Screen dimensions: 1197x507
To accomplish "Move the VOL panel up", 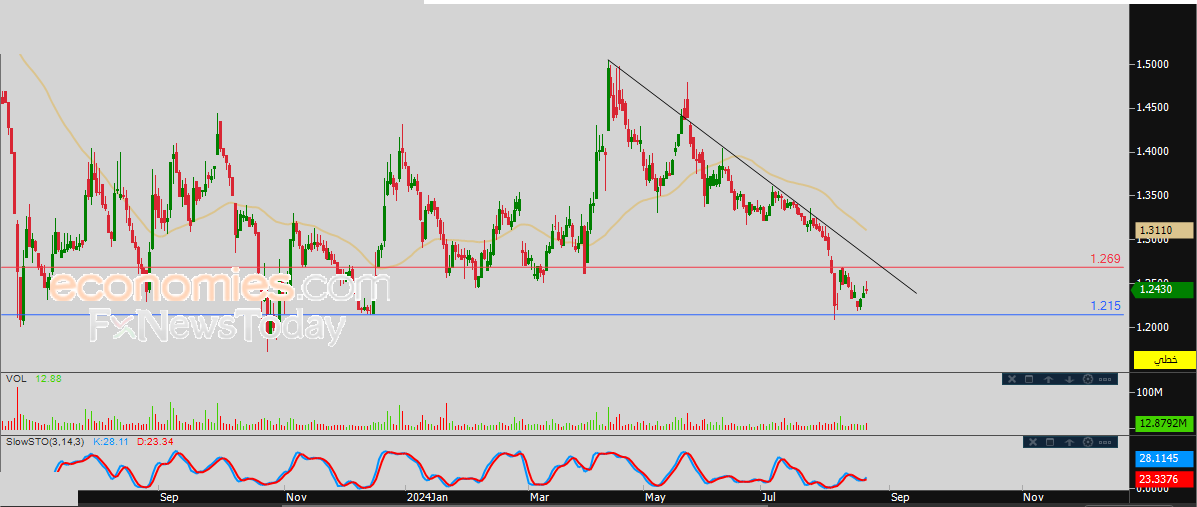I will click(1048, 379).
